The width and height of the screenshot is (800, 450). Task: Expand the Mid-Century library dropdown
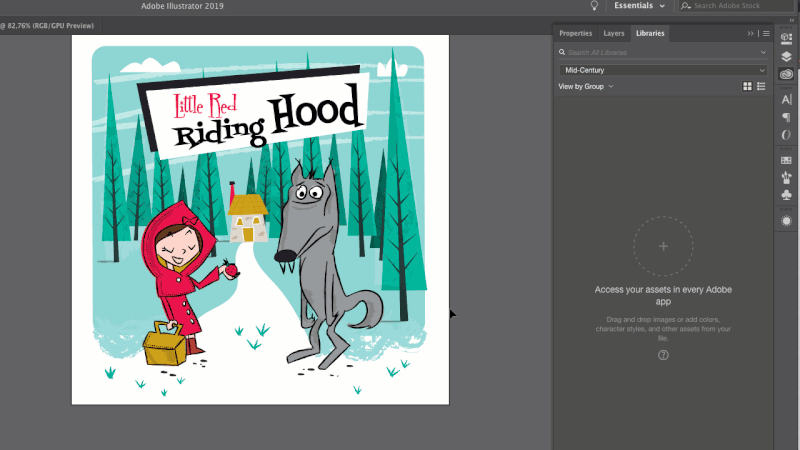pos(762,70)
